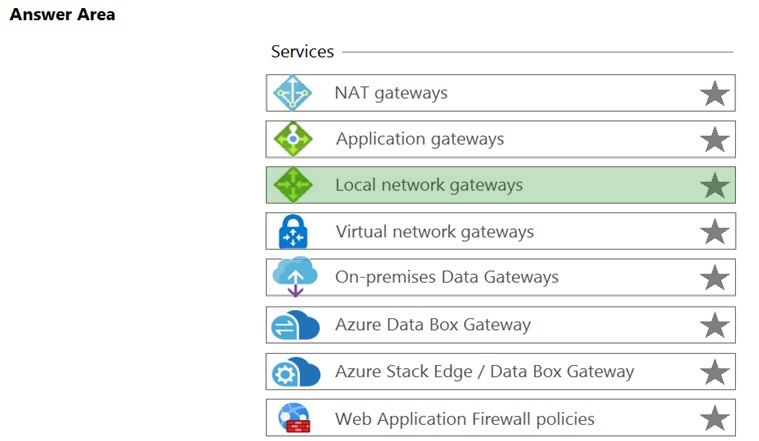The image size is (759, 441).
Task: Click the Azure Data Box Gateway icon
Action: coord(294,325)
